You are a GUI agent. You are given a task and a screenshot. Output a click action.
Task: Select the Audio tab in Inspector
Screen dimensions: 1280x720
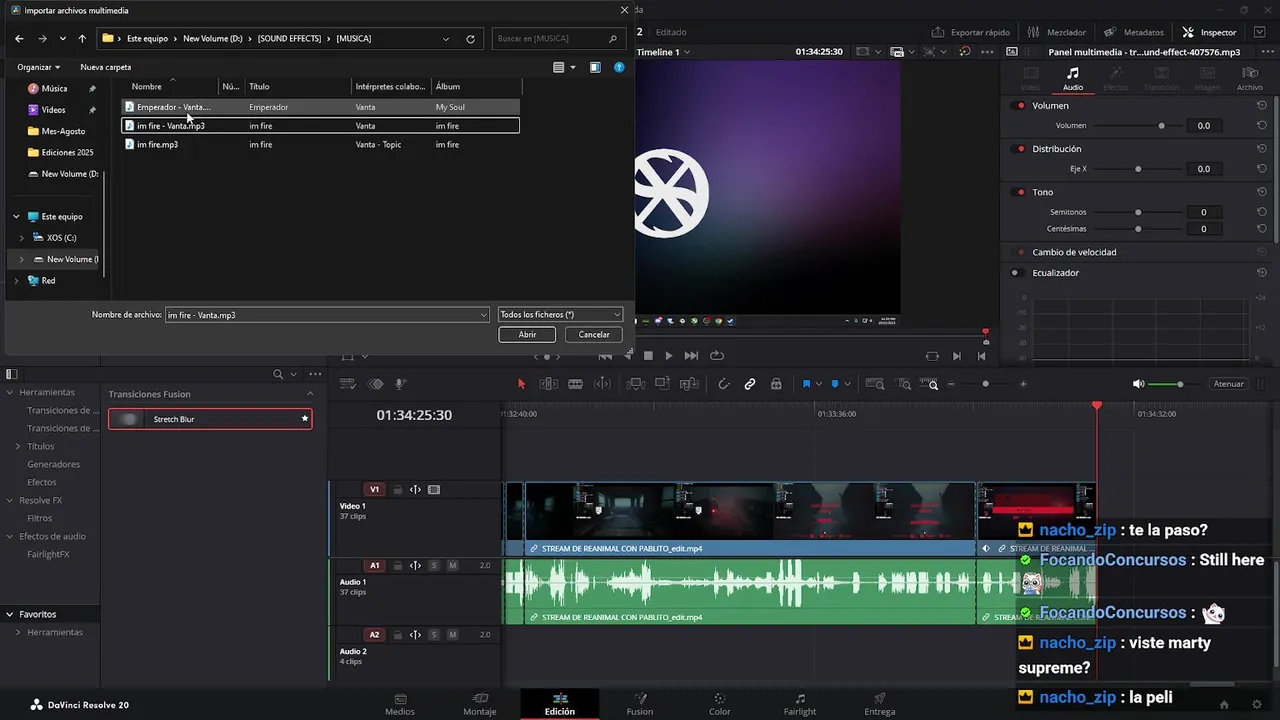1072,79
